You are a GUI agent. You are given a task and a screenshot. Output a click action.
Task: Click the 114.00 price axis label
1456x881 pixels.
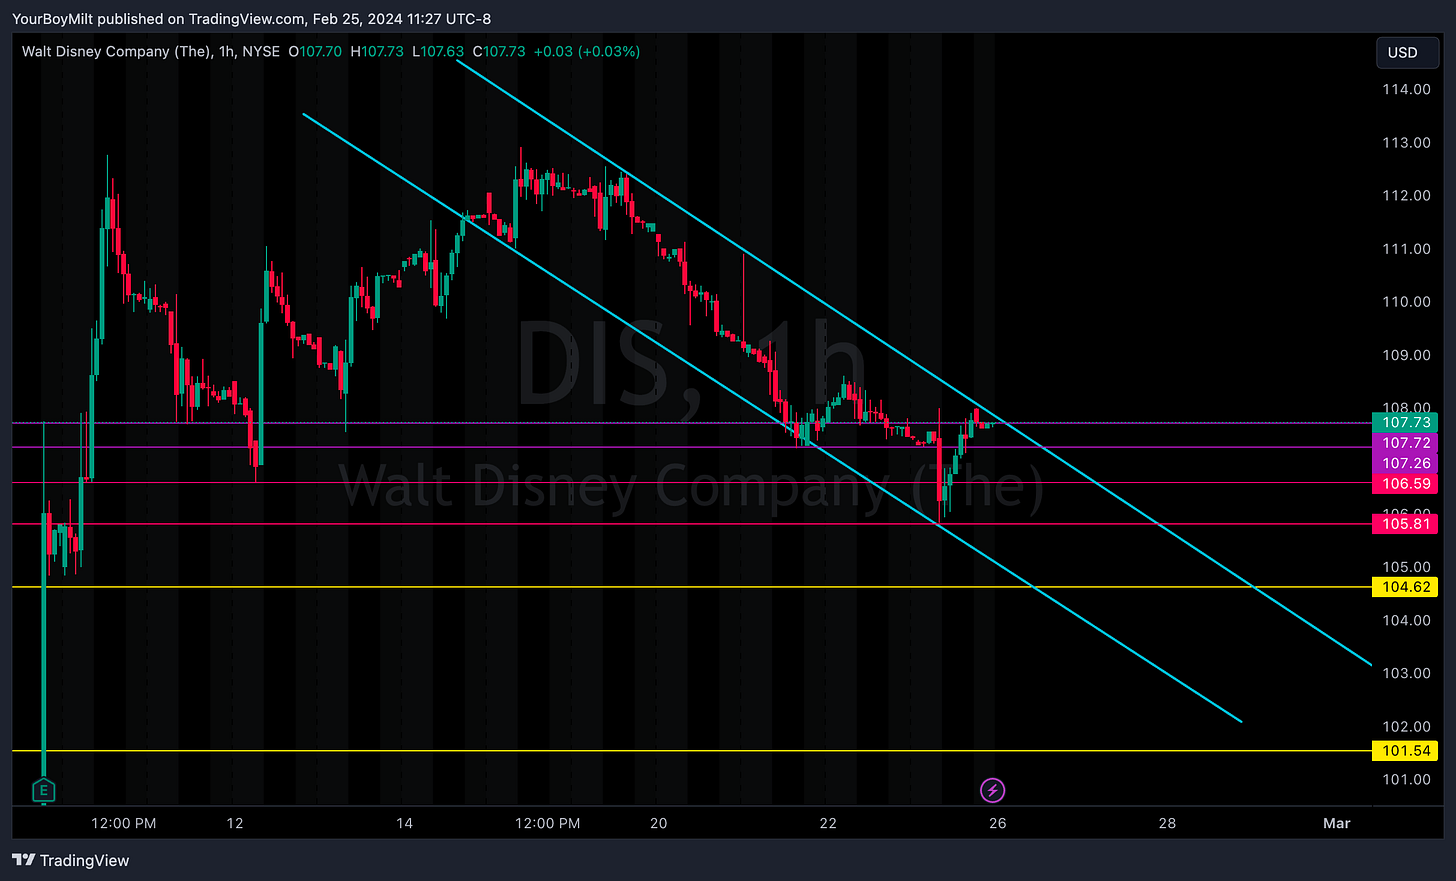1406,89
